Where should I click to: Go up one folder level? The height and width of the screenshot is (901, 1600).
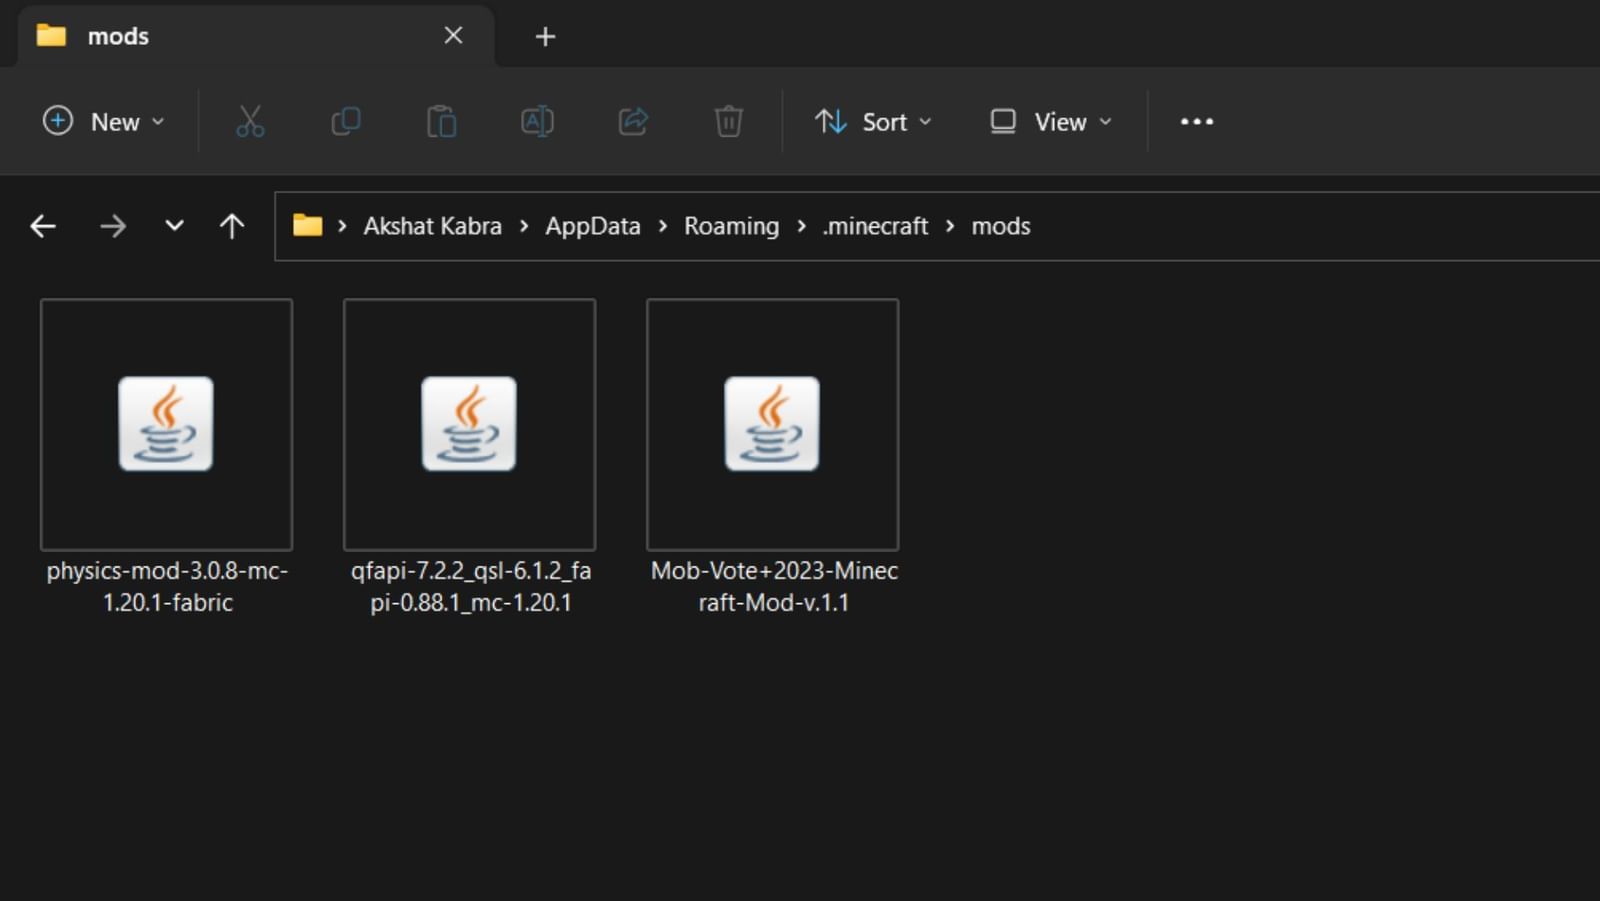[x=231, y=226]
